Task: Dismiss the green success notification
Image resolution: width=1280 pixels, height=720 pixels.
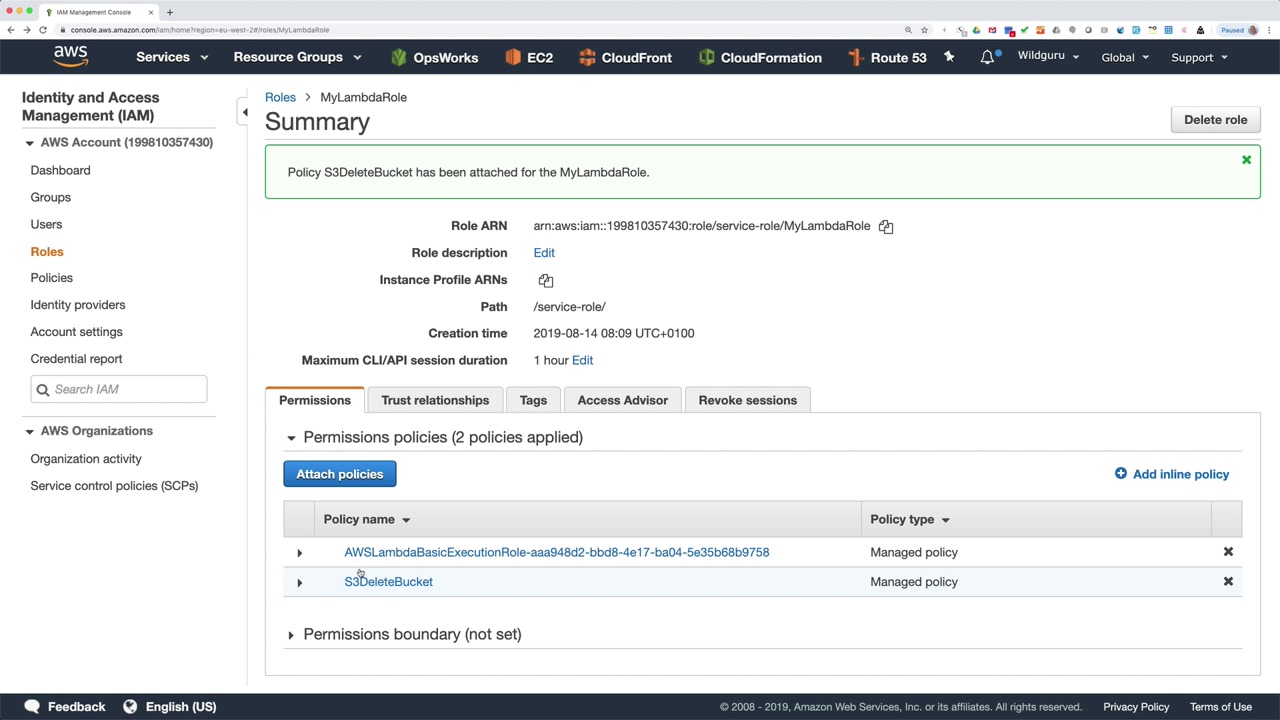Action: click(x=1246, y=160)
